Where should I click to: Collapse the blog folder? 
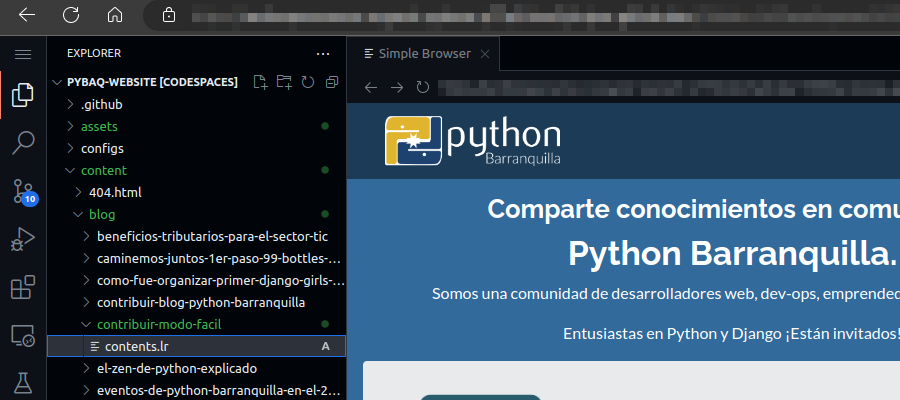pos(196,215)
